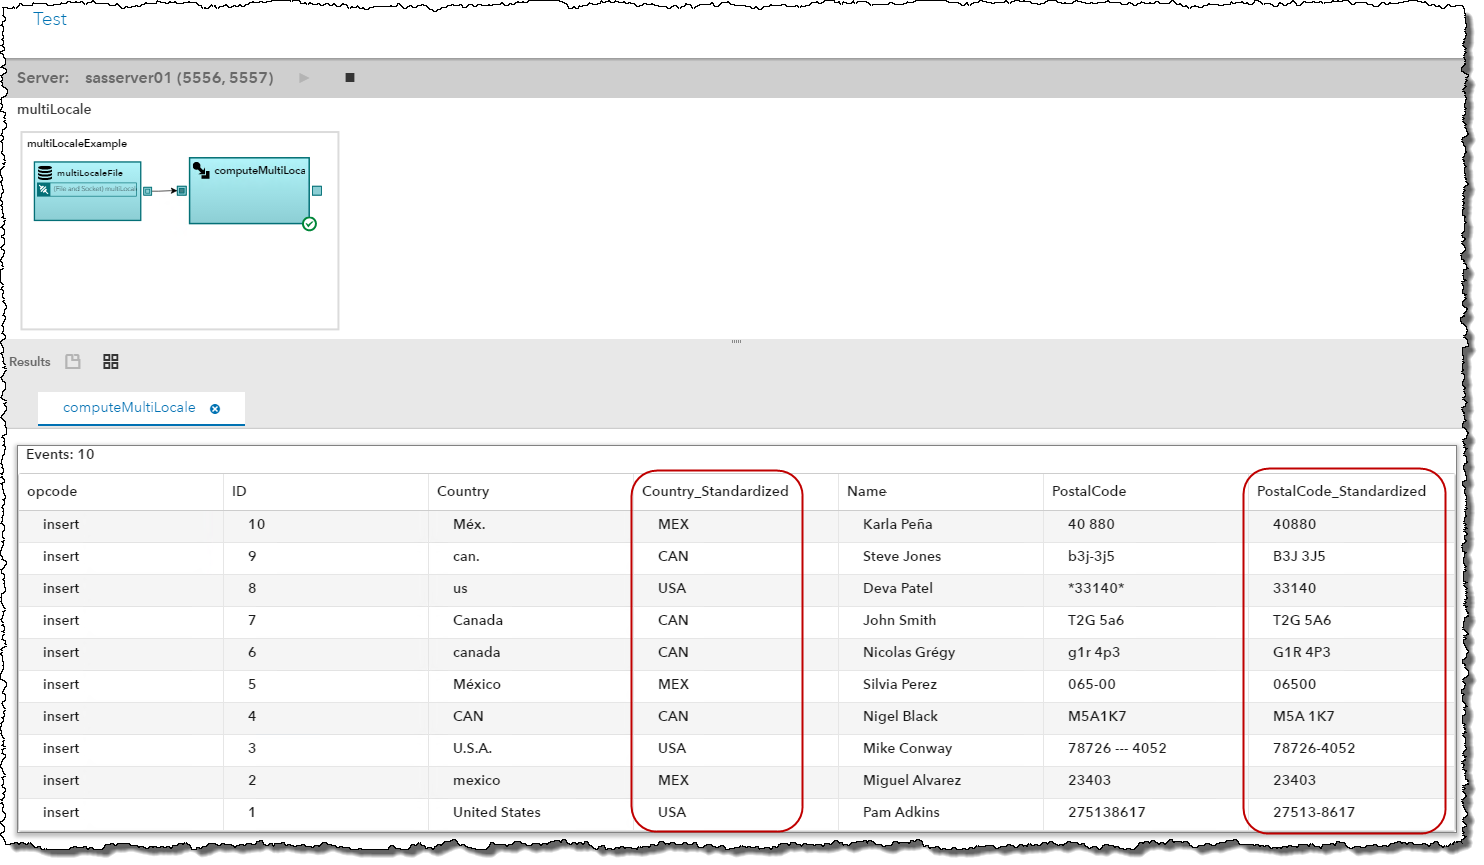
Task: Click the Run test play button
Action: tap(304, 77)
